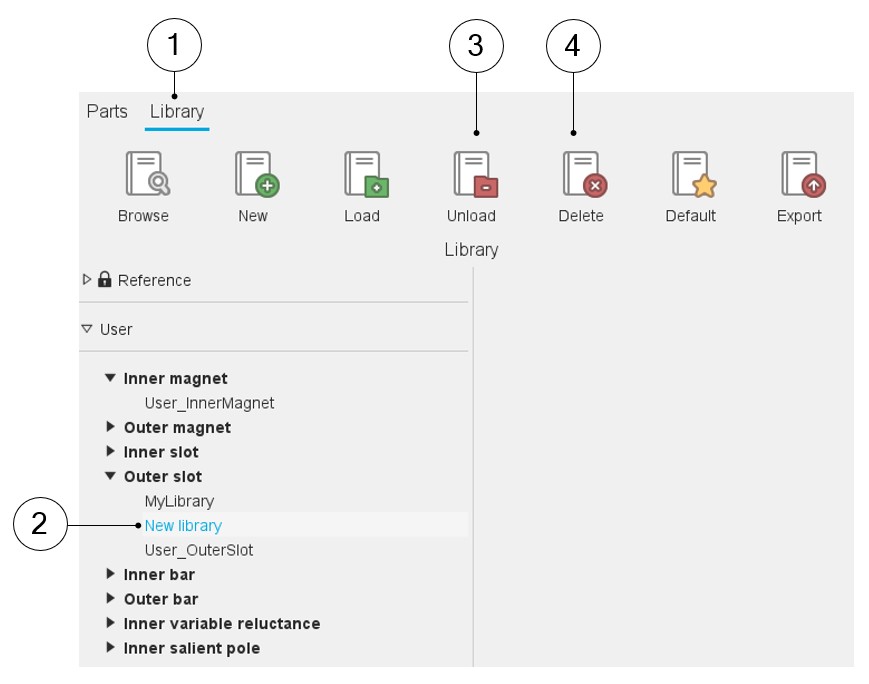Click the Delete library icon
Image resolution: width=869 pixels, height=684 pixels.
coord(583,175)
